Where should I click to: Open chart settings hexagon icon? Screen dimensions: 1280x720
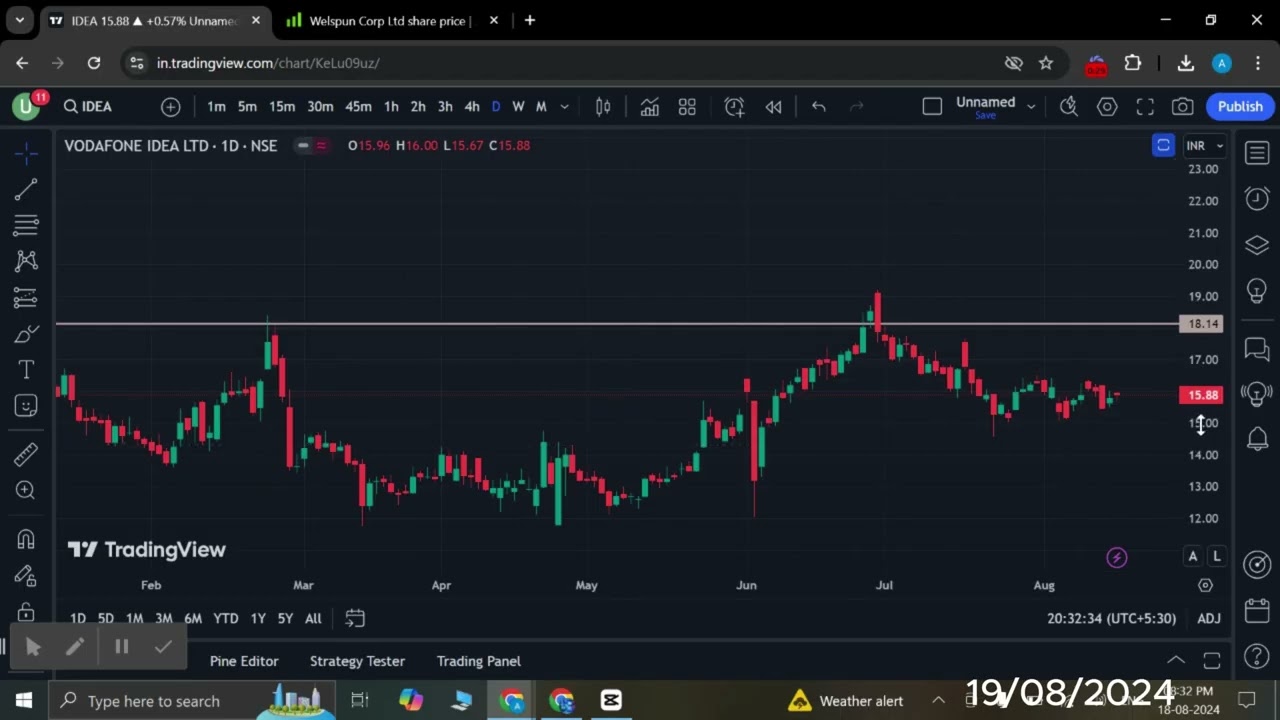1107,106
